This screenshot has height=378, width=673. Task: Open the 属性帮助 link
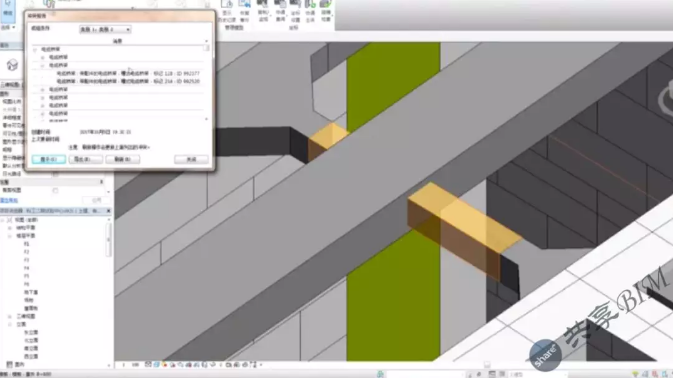[9, 200]
